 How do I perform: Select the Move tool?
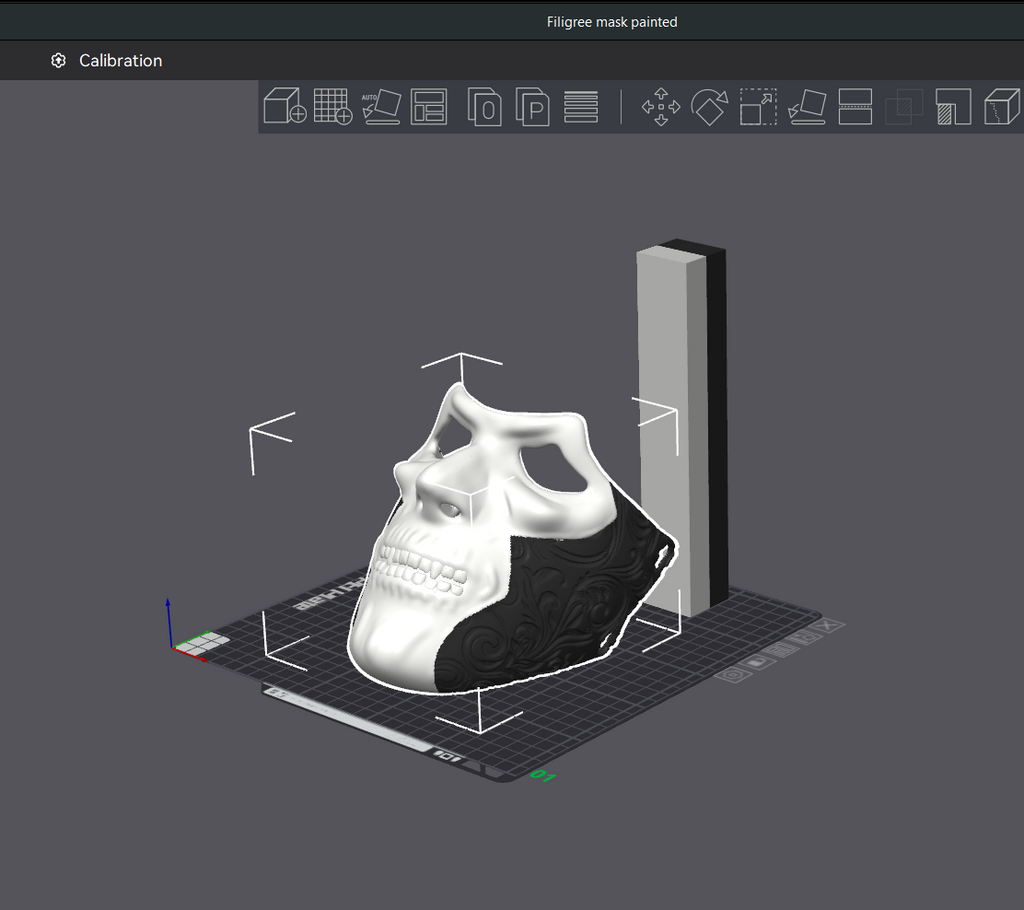coord(661,106)
